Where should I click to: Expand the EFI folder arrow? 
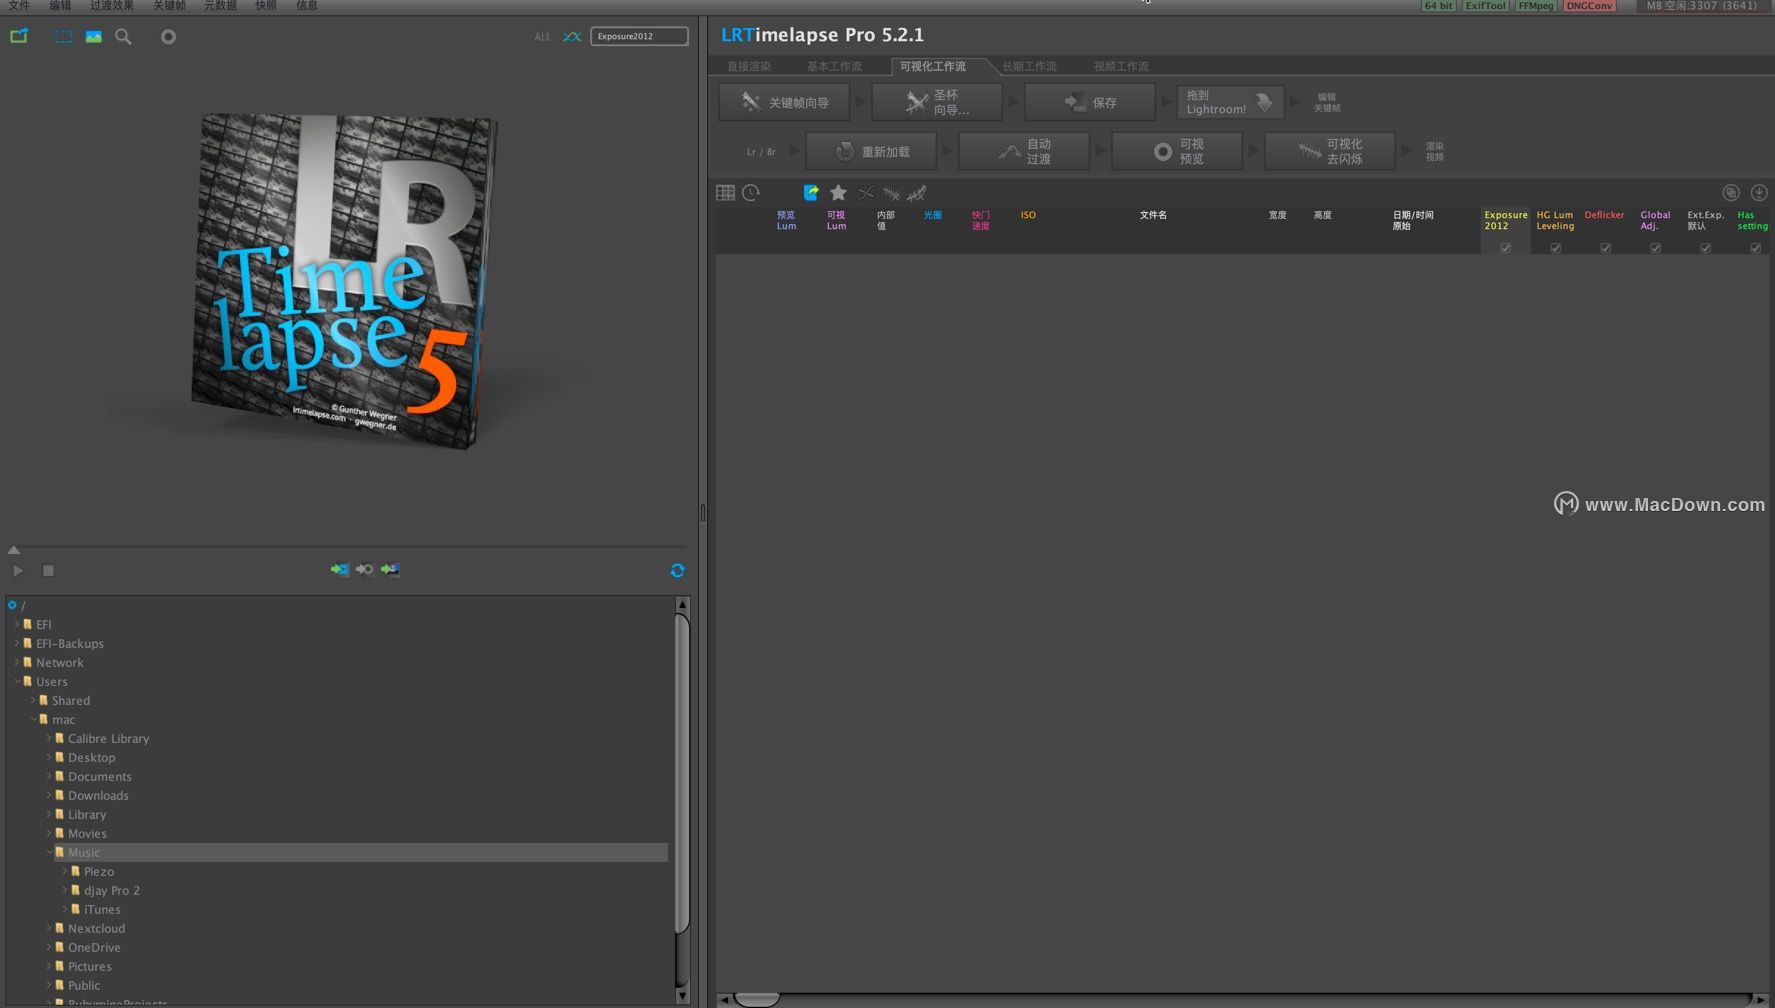16,624
